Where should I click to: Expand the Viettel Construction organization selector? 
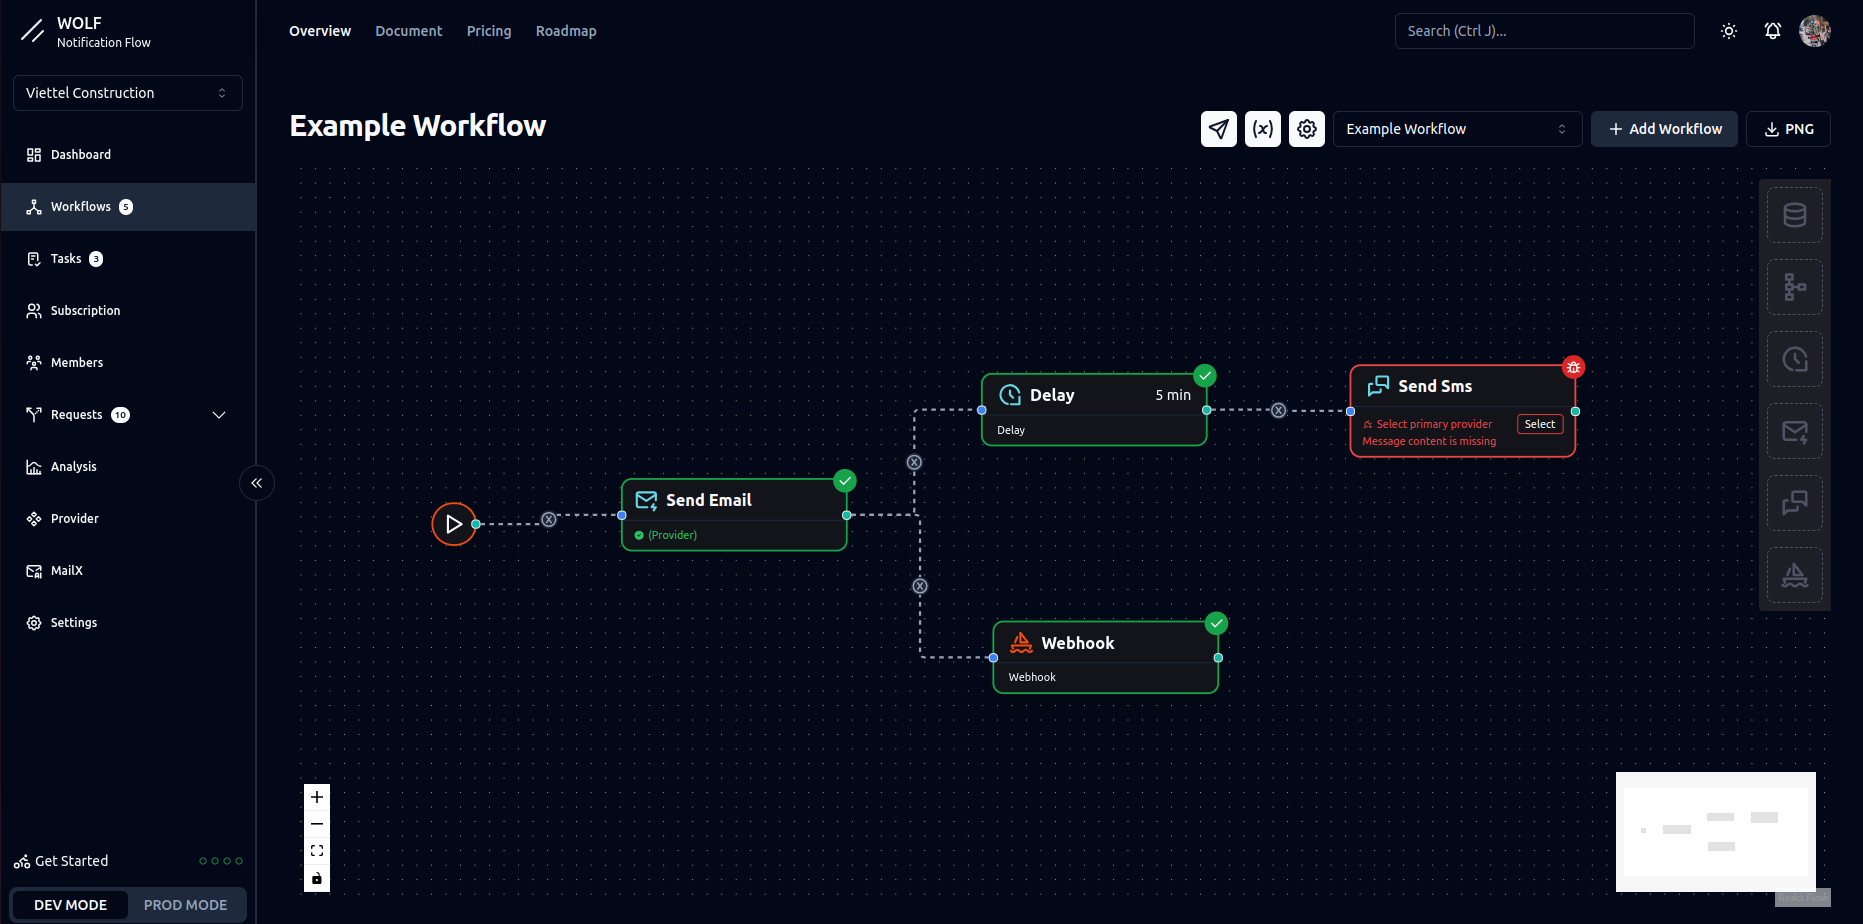tap(127, 92)
